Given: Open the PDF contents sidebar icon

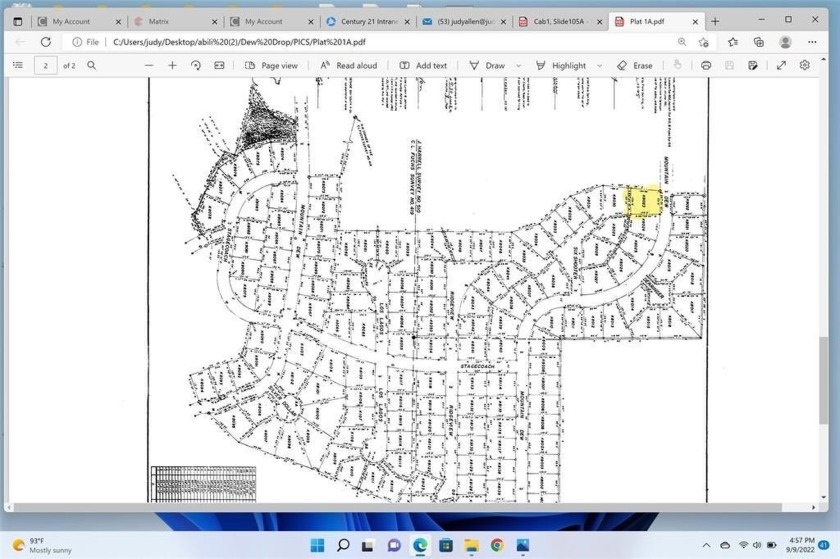Looking at the screenshot, I should pyautogui.click(x=17, y=65).
